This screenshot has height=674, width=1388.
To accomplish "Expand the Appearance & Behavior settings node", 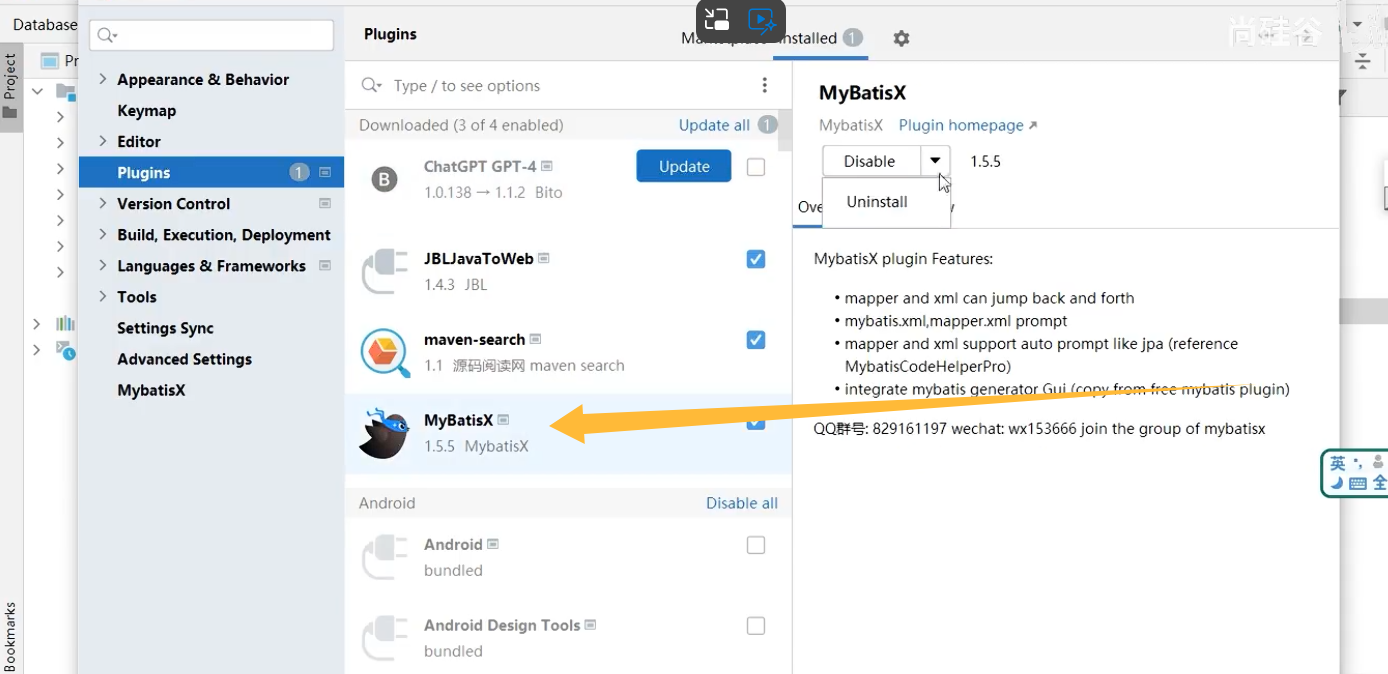I will [x=102, y=79].
